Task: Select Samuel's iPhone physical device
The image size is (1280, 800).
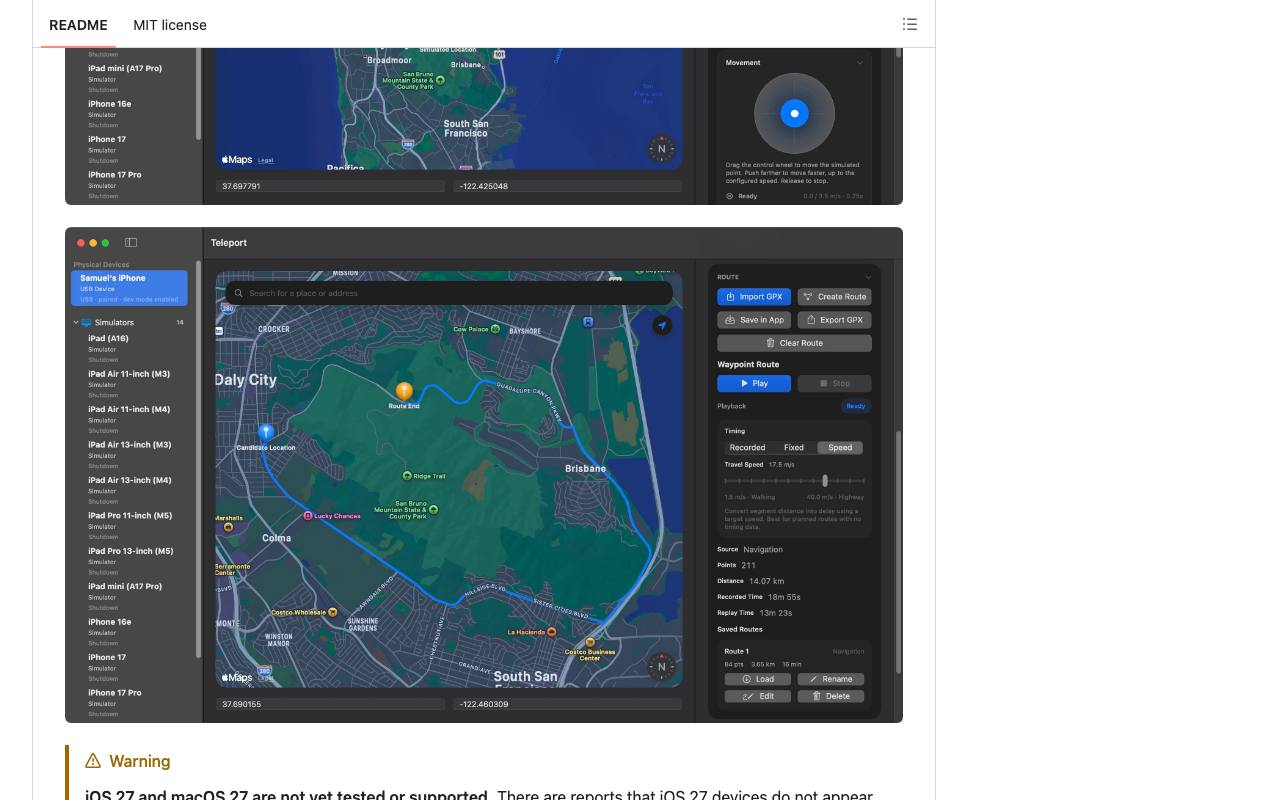Action: click(x=129, y=288)
